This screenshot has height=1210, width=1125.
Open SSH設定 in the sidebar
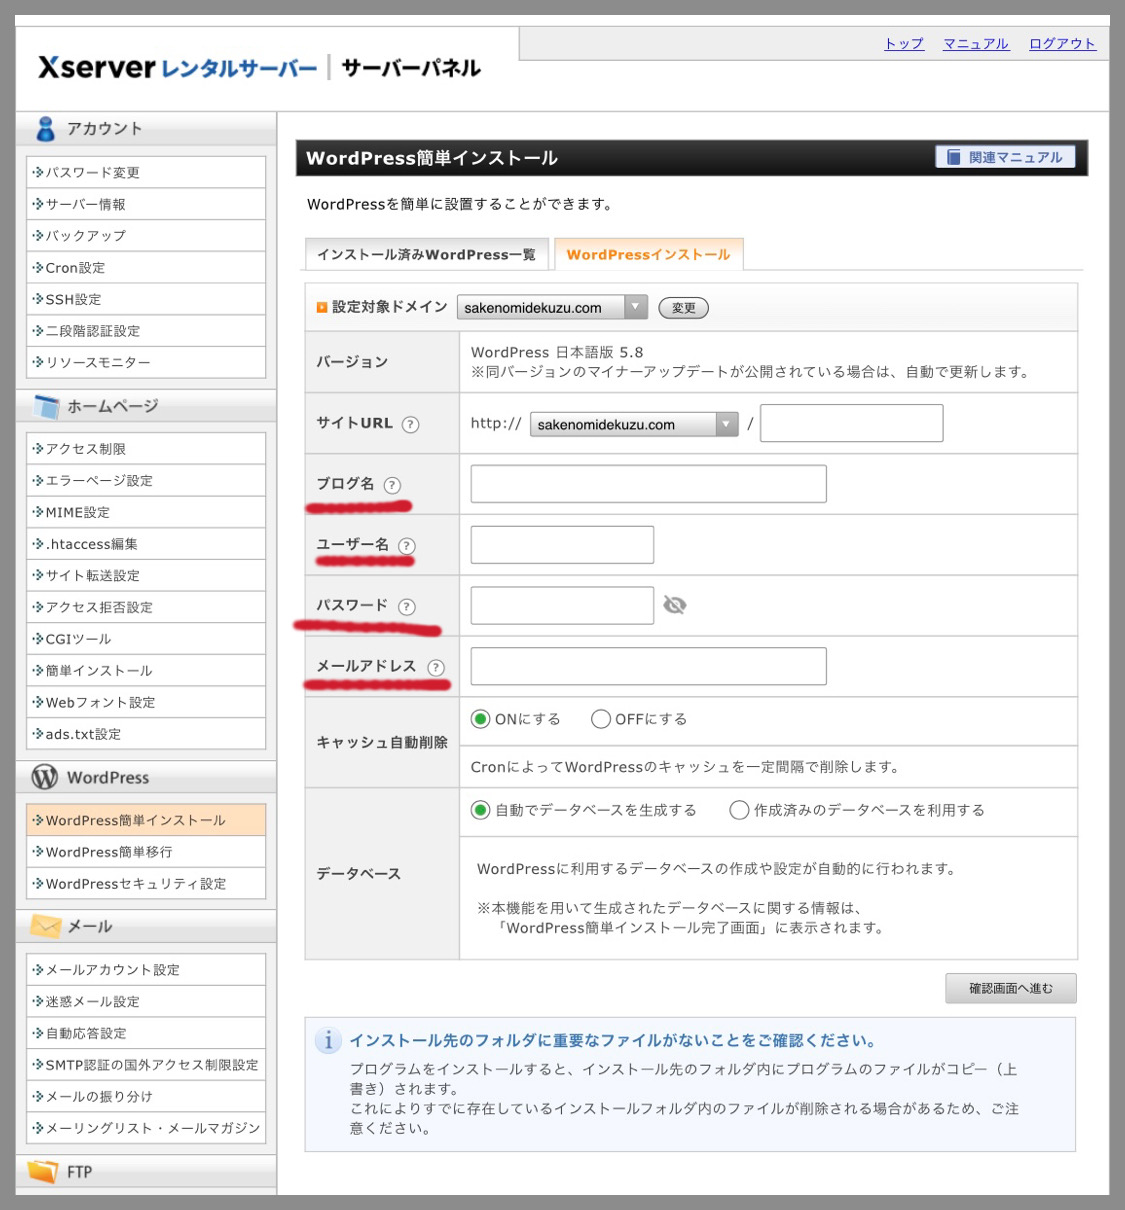(146, 299)
